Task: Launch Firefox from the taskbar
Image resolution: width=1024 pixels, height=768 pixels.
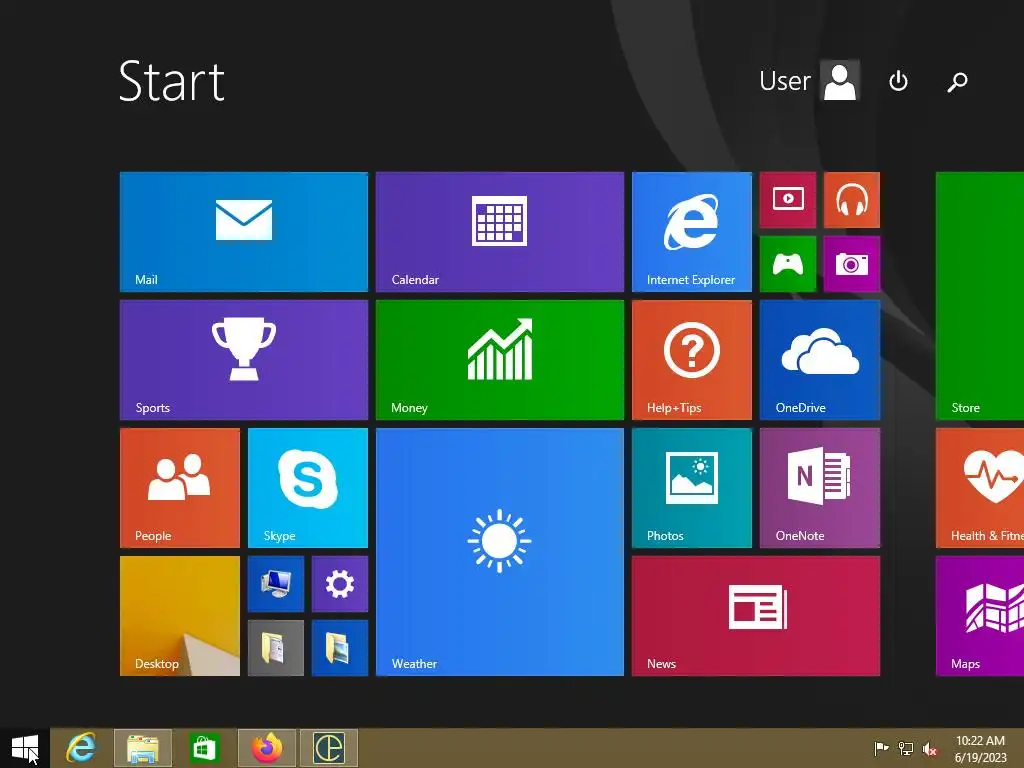Action: click(x=267, y=748)
